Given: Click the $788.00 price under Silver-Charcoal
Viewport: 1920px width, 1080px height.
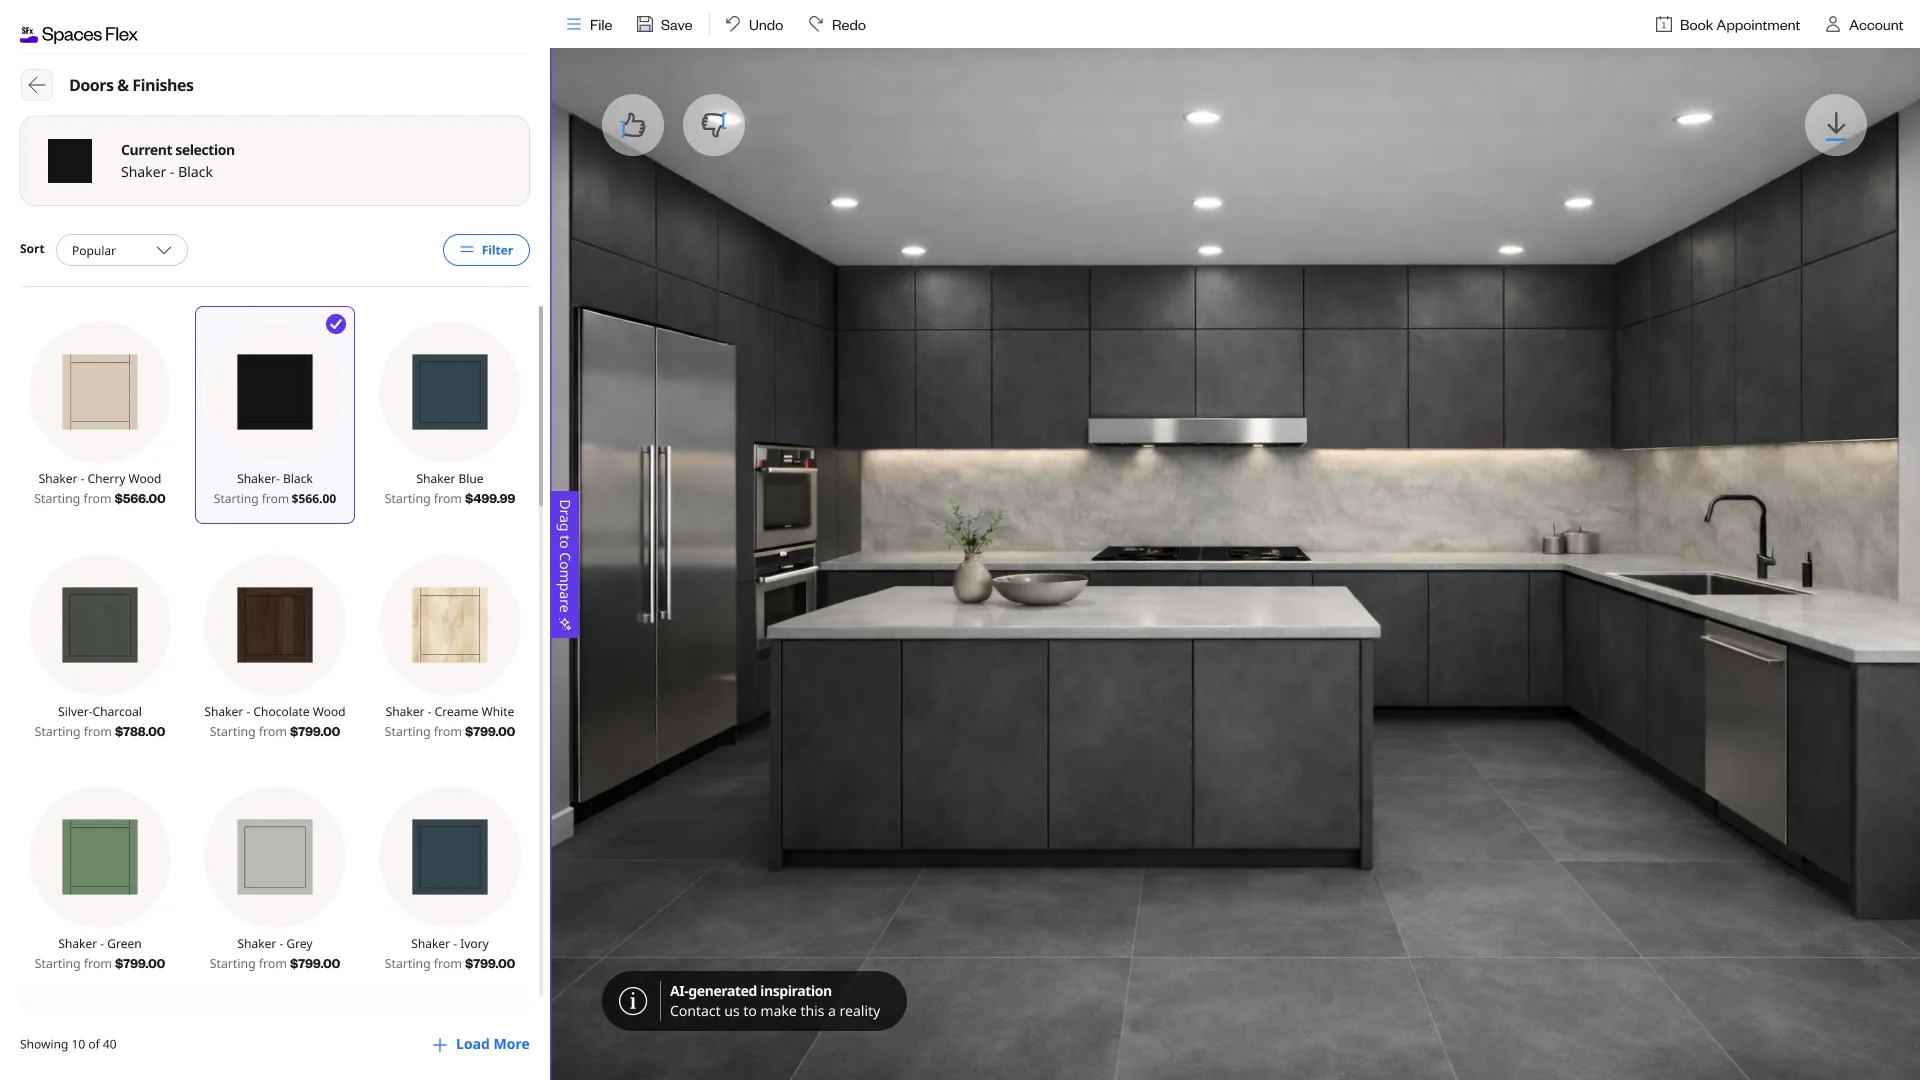Looking at the screenshot, I should point(140,732).
